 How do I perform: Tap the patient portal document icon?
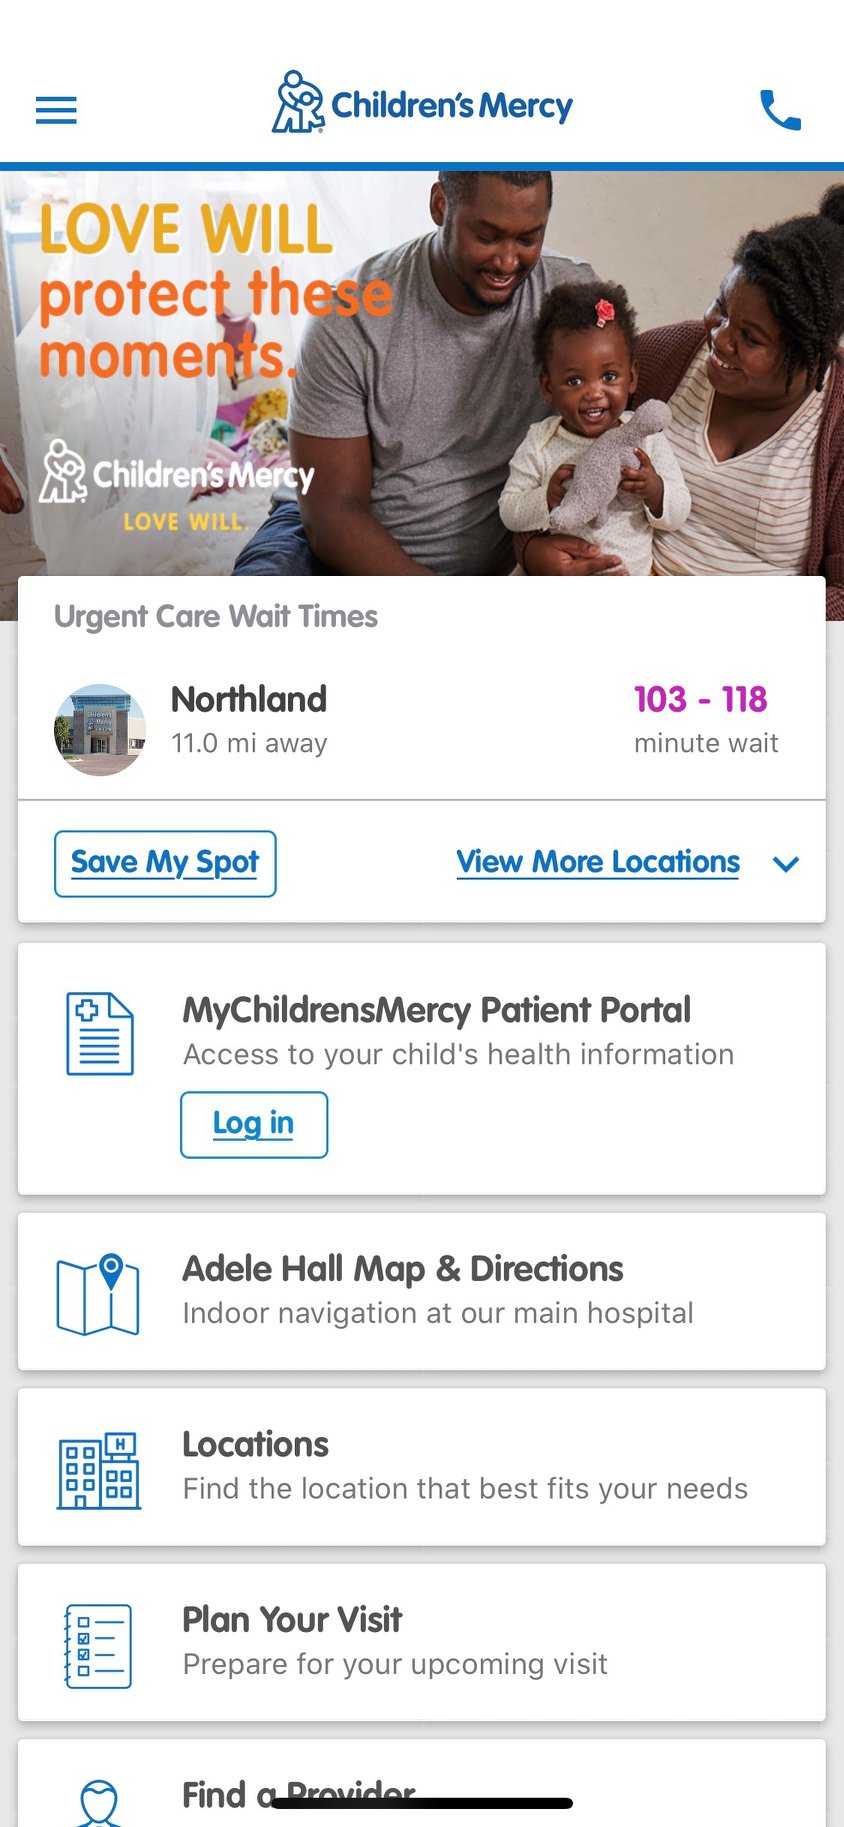point(100,1034)
